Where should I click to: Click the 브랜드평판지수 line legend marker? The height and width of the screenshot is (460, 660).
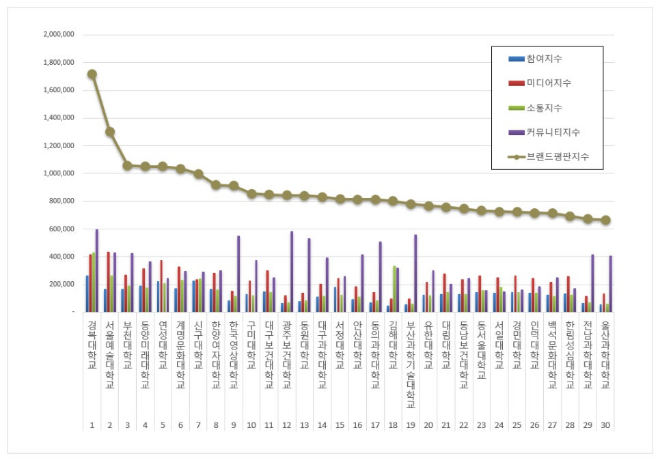[517, 155]
